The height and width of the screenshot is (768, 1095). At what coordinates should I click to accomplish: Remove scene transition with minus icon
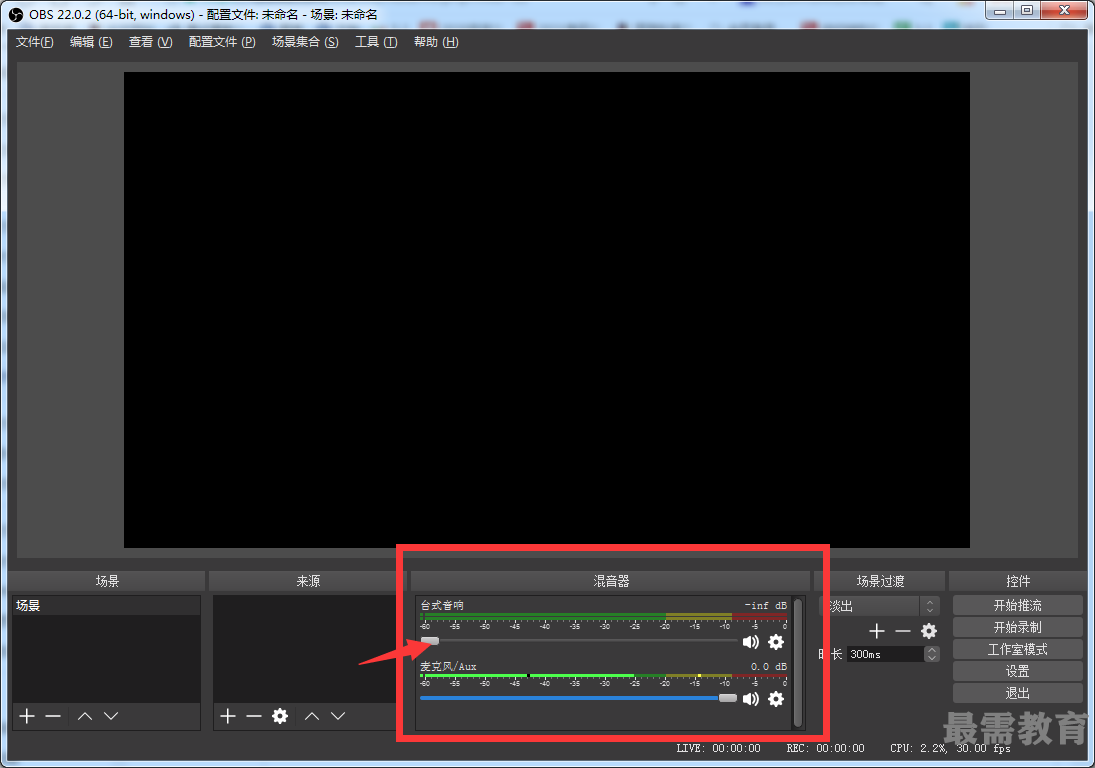tap(903, 631)
